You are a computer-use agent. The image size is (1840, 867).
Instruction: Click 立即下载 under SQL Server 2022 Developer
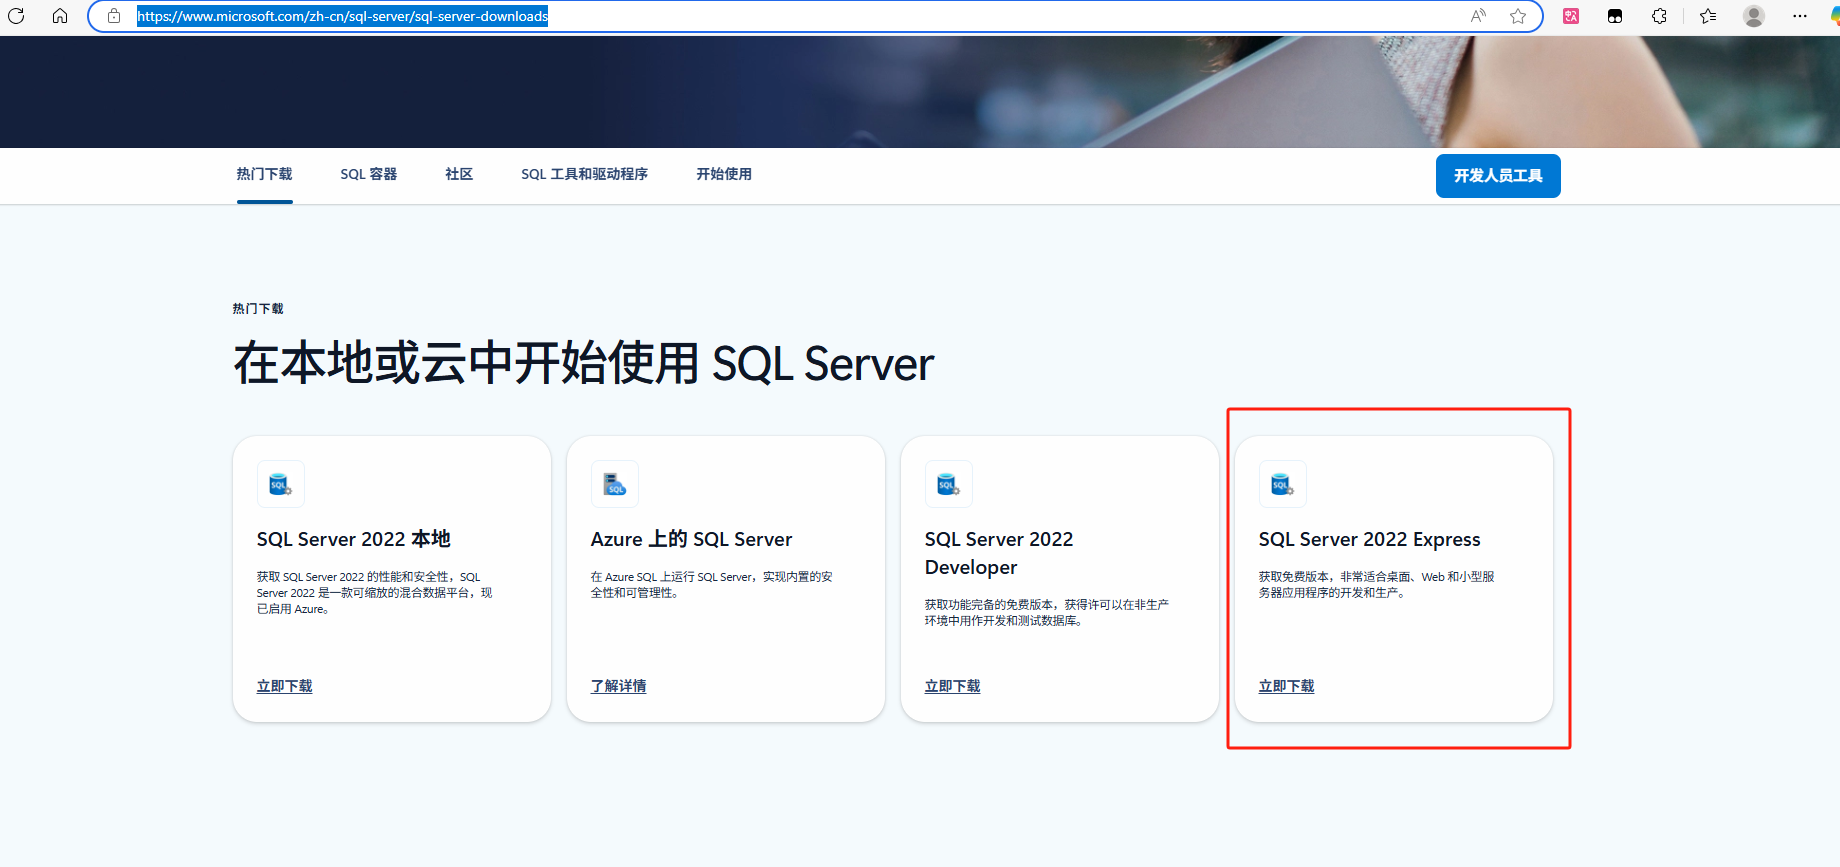(953, 686)
